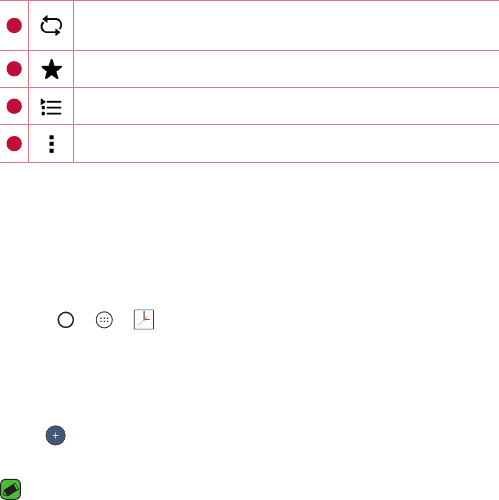Select the black star favorite icon
Screen dimensions: 499x500
pos(52,69)
